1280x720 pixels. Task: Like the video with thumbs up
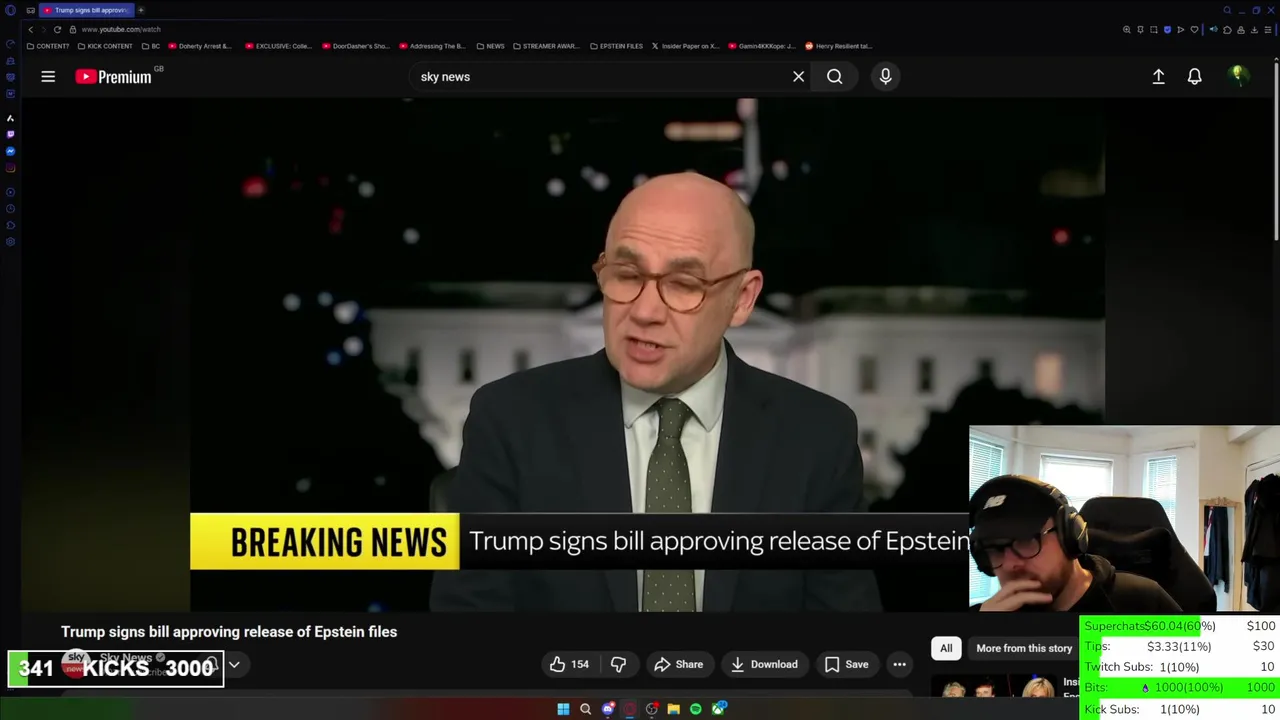click(569, 664)
